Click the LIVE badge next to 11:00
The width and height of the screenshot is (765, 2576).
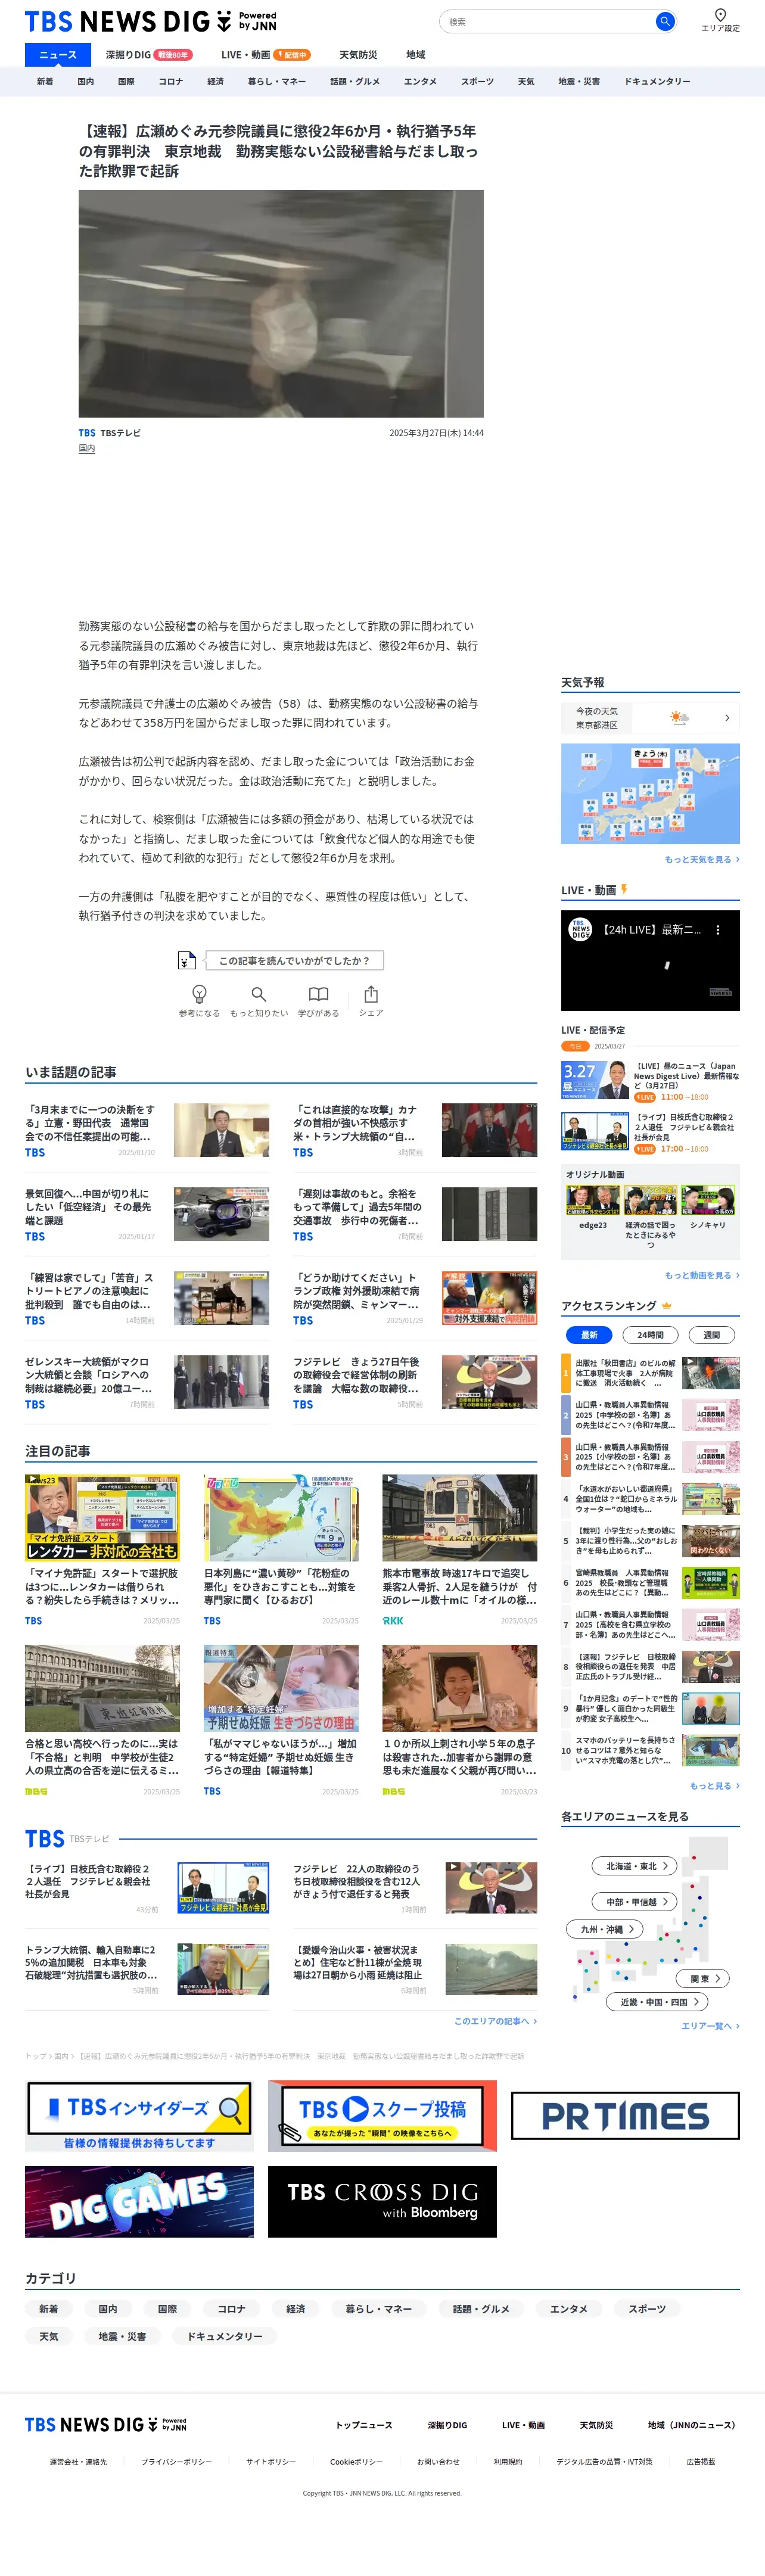[x=645, y=1097]
